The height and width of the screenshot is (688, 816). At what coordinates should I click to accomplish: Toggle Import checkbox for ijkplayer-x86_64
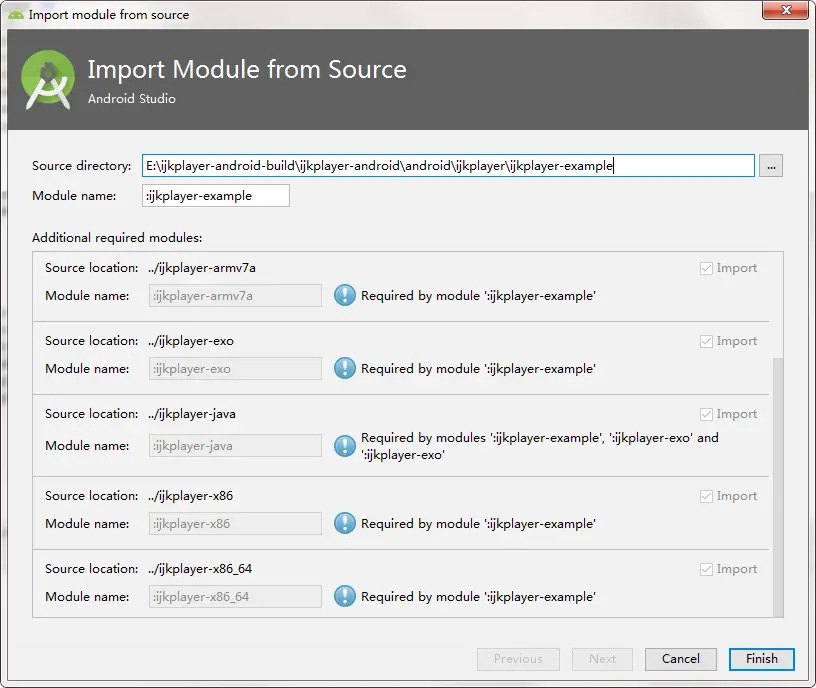coord(707,569)
